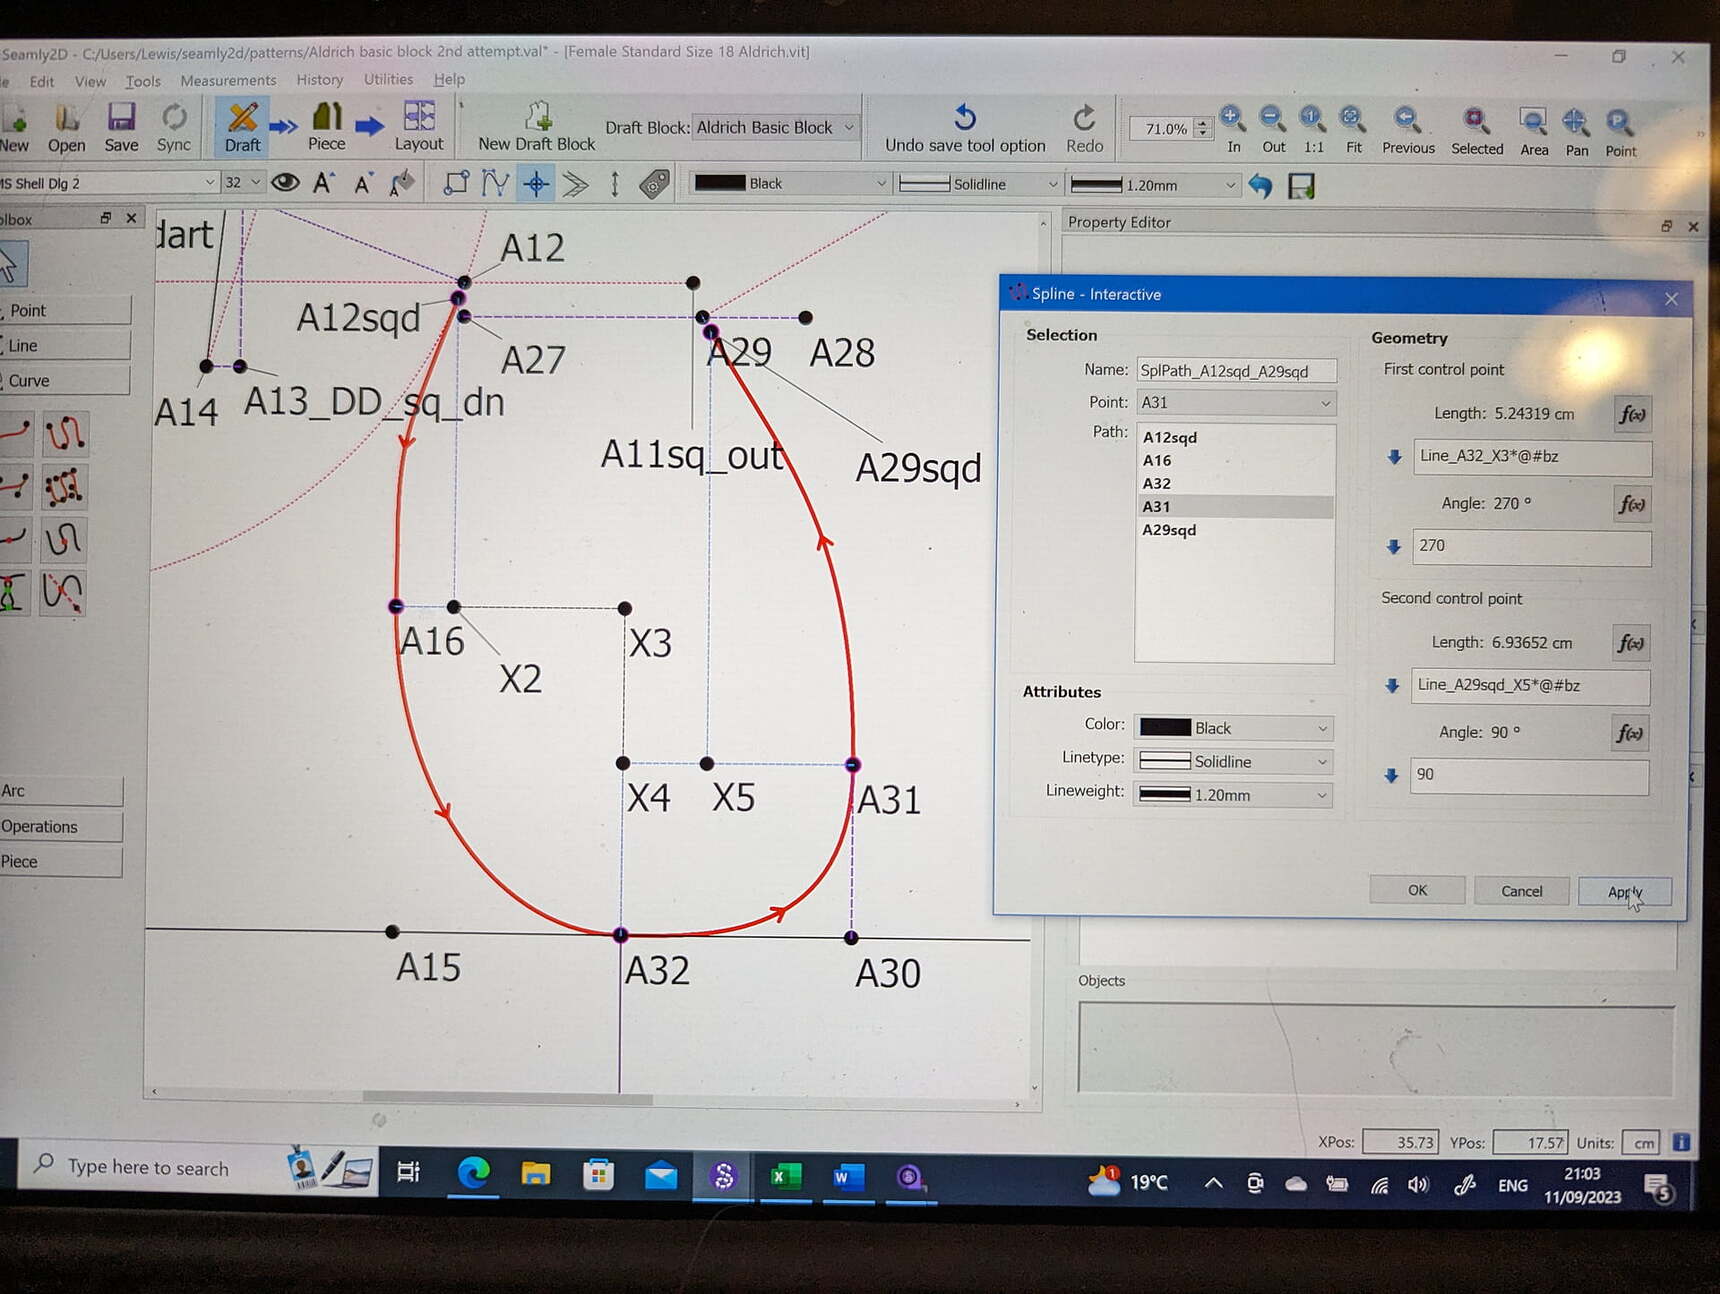Select A16 in the Path list

[1157, 460]
